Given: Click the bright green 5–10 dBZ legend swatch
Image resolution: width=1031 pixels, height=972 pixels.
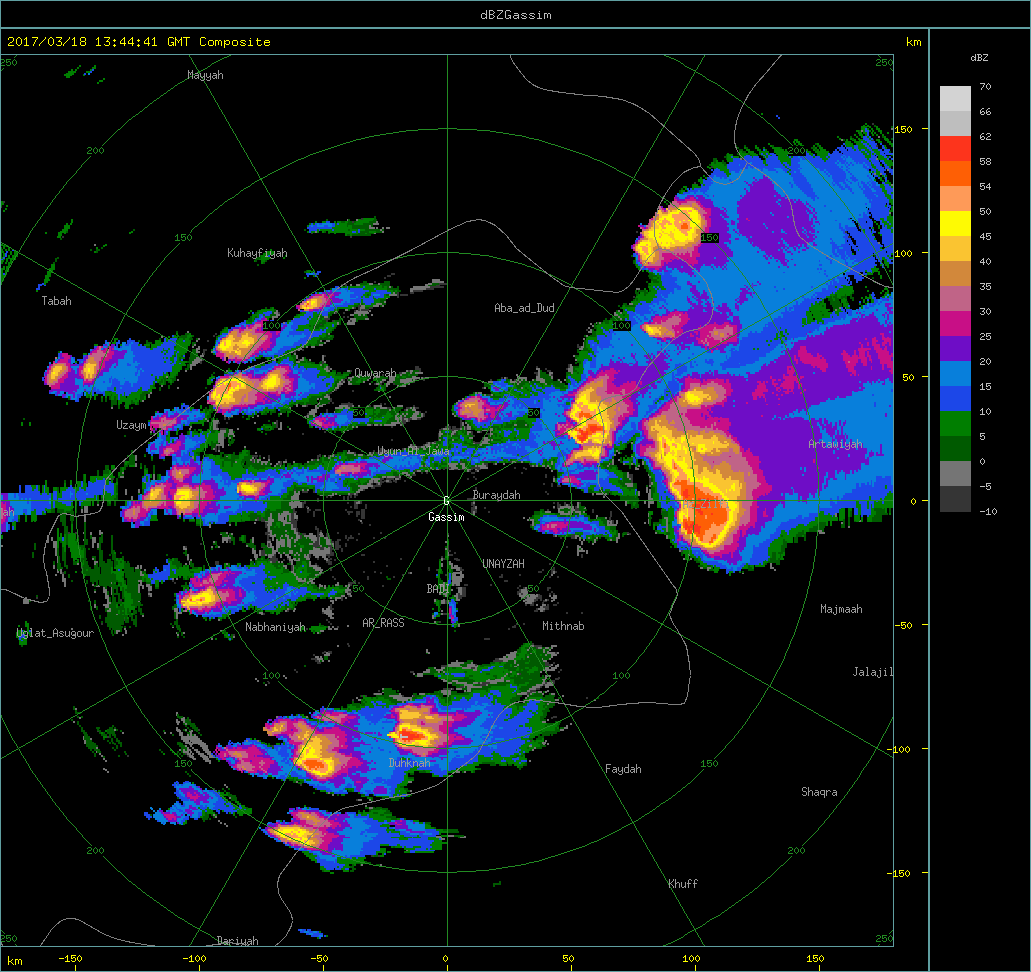Looking at the screenshot, I should click(955, 424).
